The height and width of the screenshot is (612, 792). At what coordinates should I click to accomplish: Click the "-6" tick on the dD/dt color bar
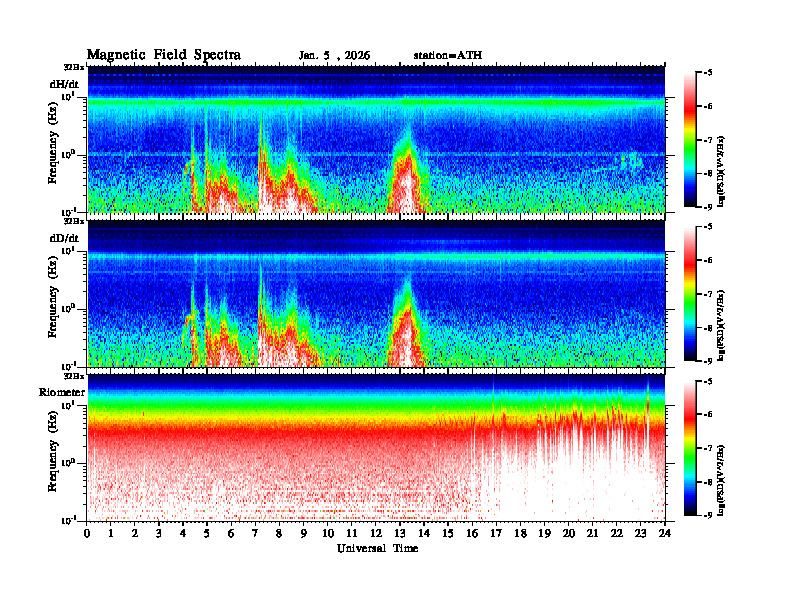(709, 260)
